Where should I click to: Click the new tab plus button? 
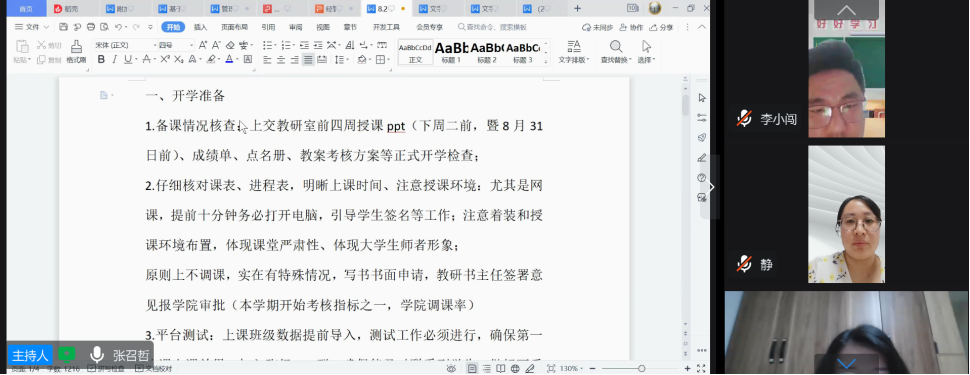click(577, 9)
